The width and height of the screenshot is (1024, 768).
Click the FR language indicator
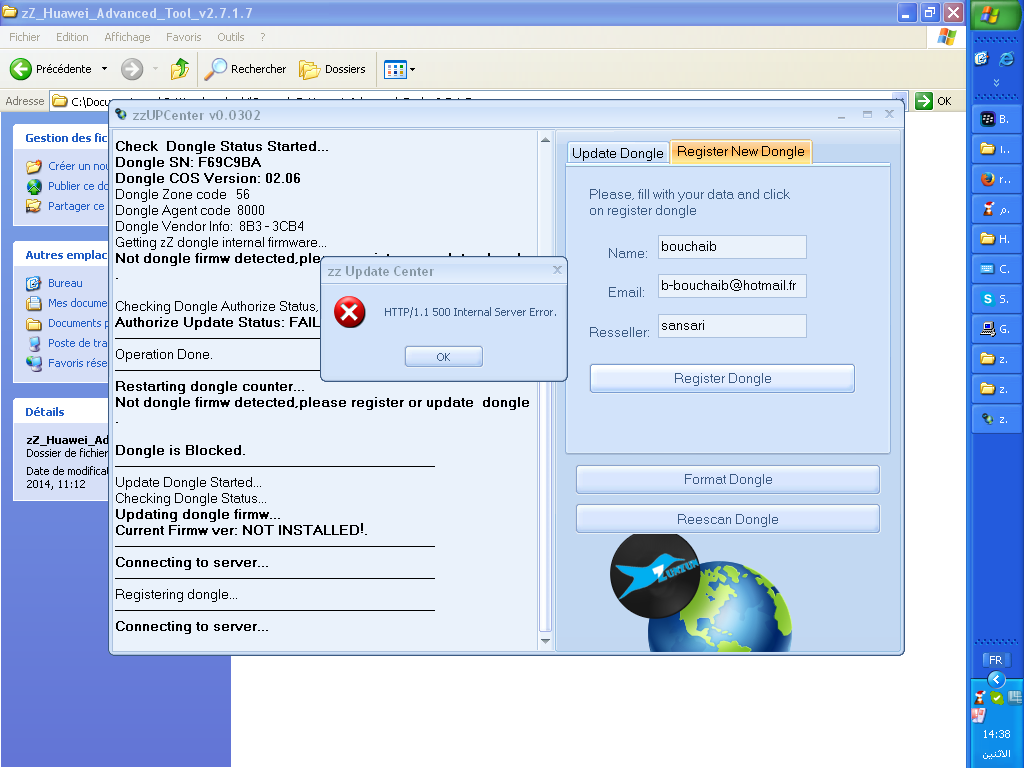[996, 660]
